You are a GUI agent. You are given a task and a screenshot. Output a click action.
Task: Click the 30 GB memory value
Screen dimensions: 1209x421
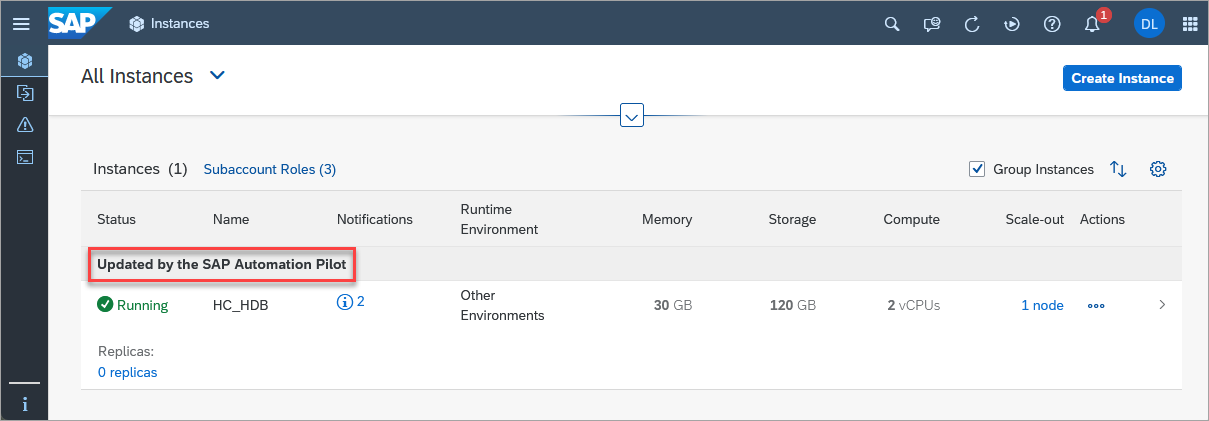tap(672, 305)
